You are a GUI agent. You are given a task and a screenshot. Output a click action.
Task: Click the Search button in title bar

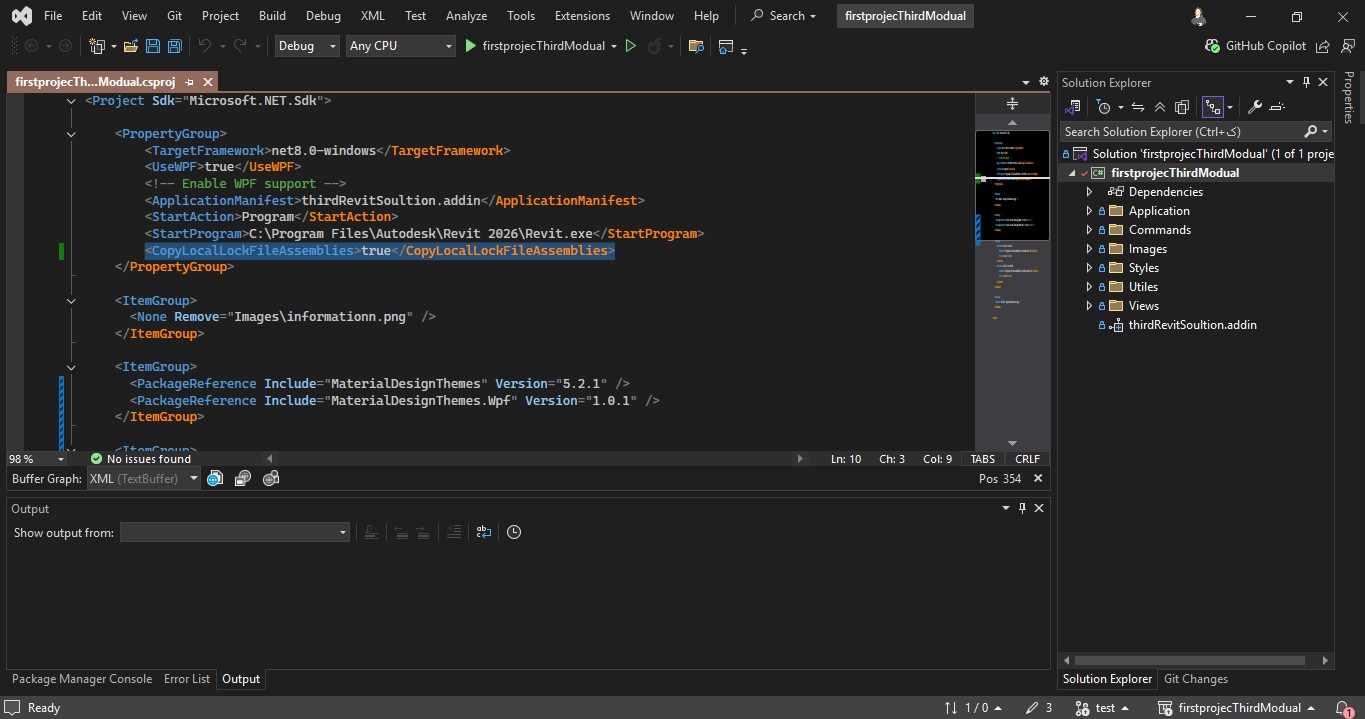coord(783,16)
